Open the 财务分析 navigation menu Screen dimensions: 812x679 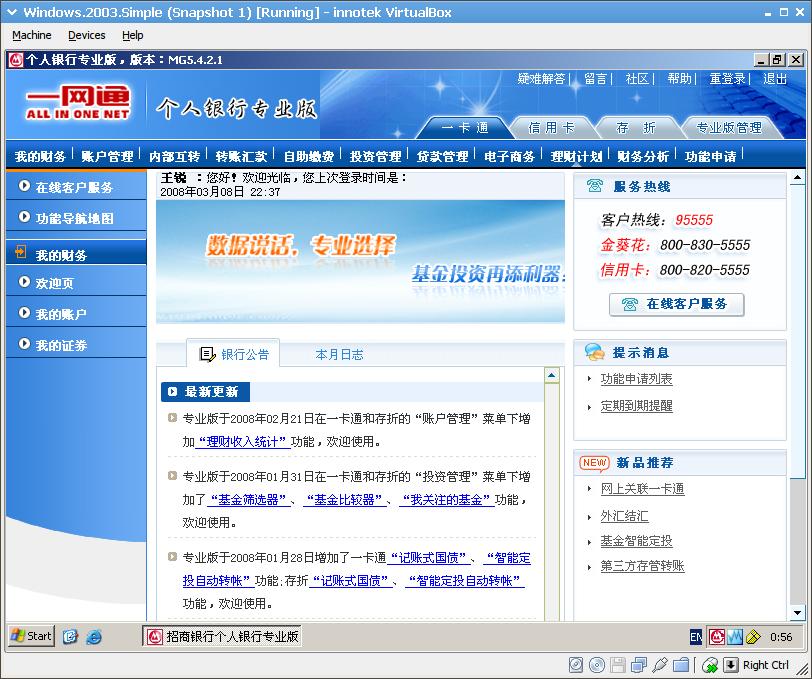tap(643, 156)
